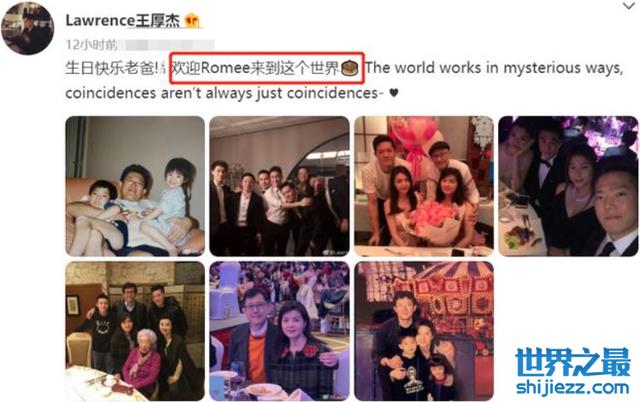This screenshot has height=402, width=640.
Task: Open the shijiezz.com link
Action: (x=573, y=387)
